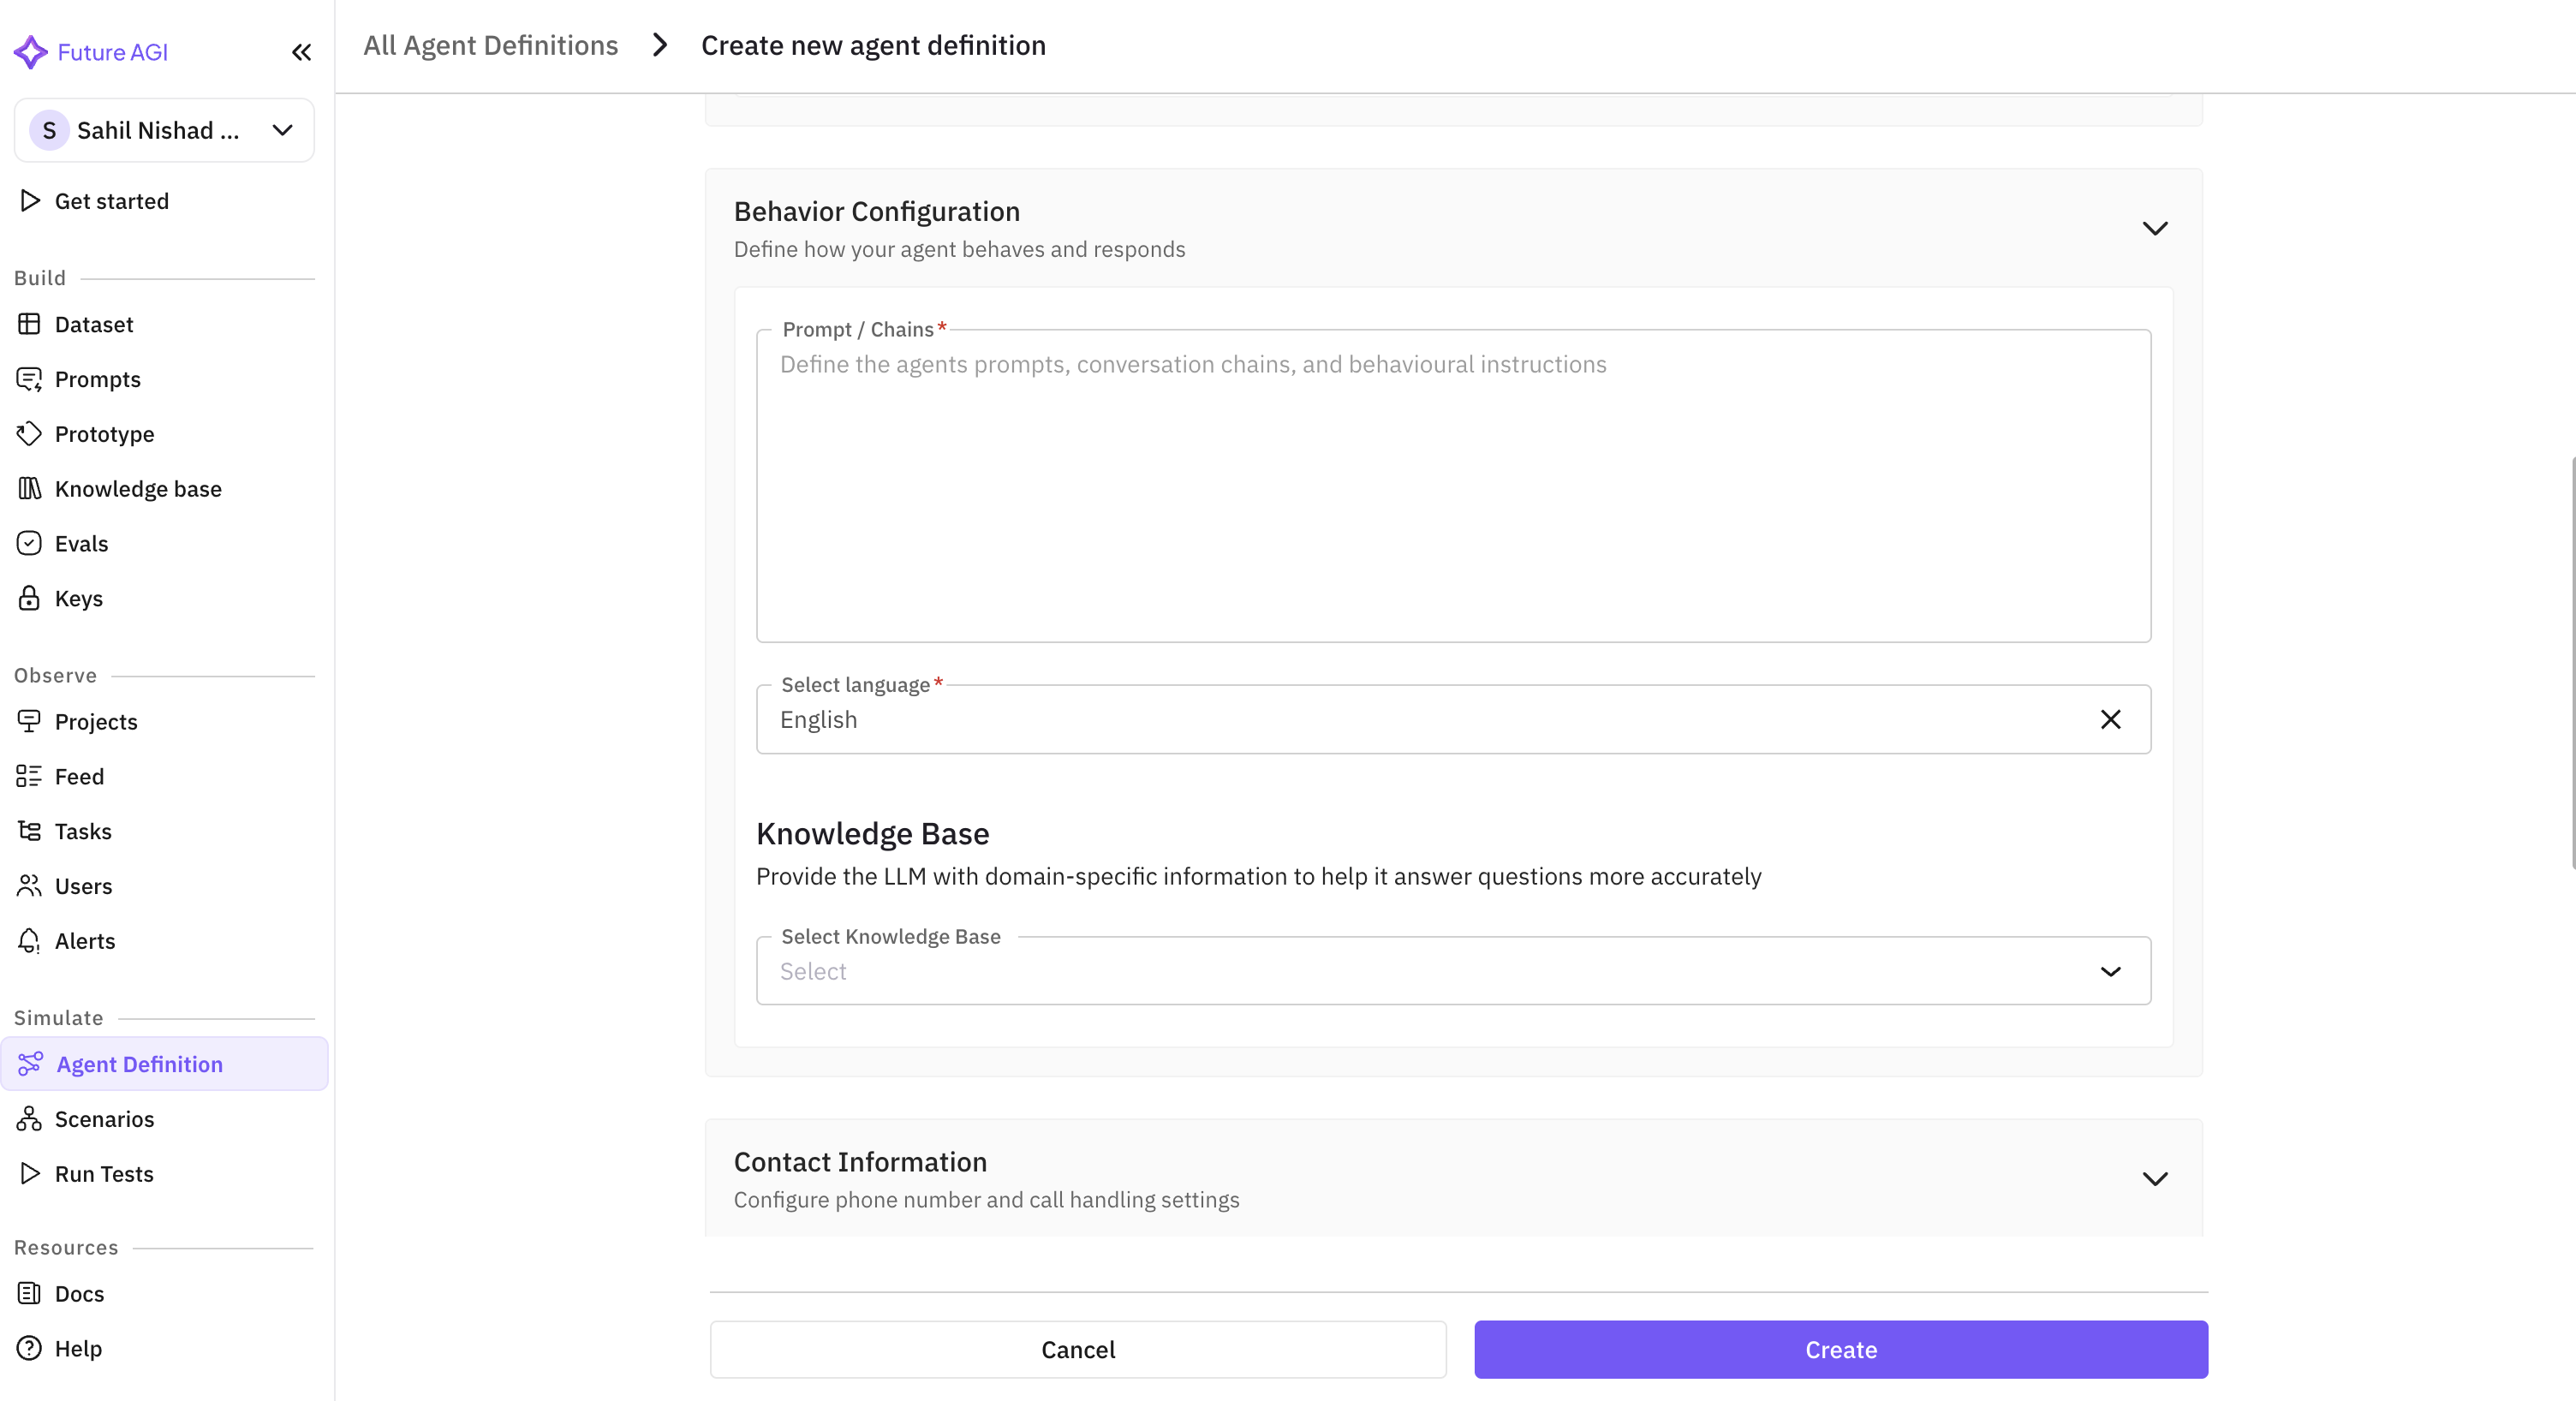Open the Prototype page icon
Viewport: 2576px width, 1401px height.
(x=29, y=434)
